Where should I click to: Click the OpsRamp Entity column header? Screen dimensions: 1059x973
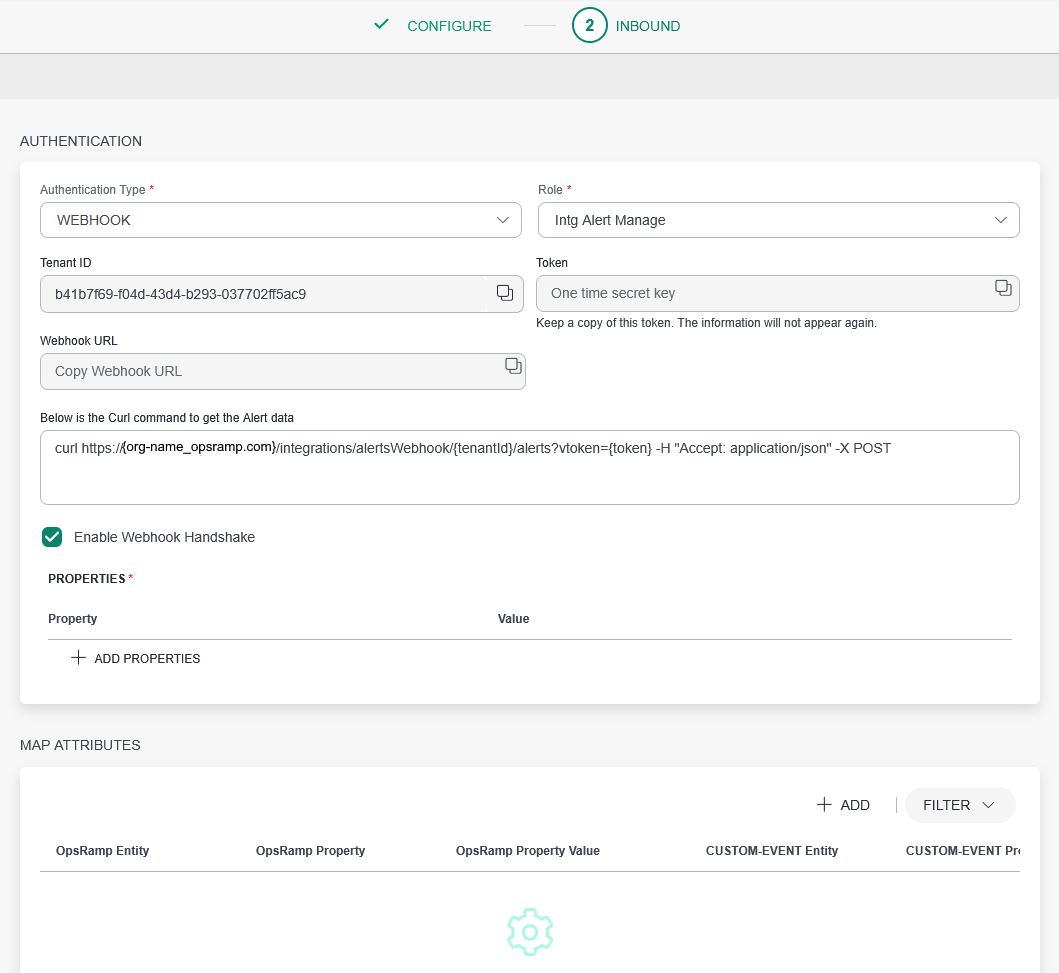[103, 851]
